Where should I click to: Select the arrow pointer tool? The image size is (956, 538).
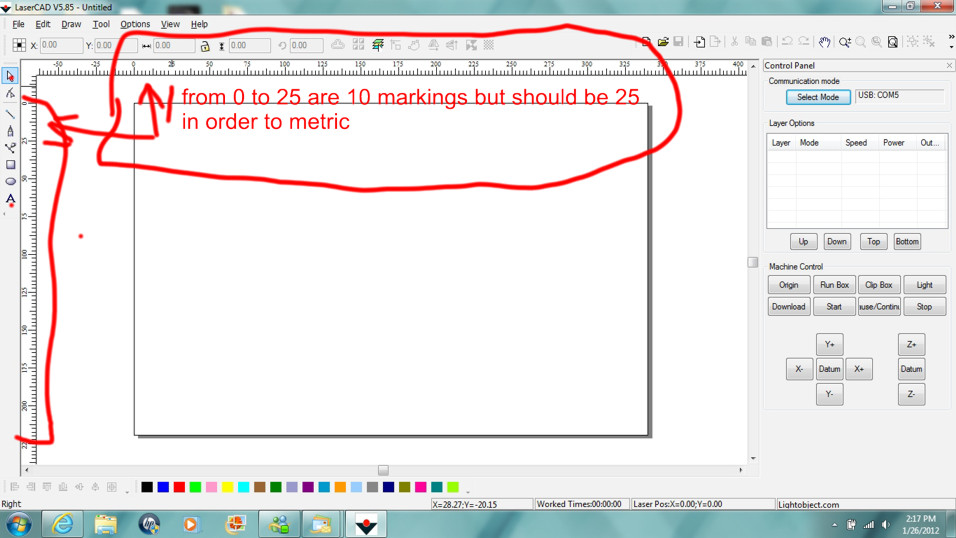pyautogui.click(x=10, y=76)
